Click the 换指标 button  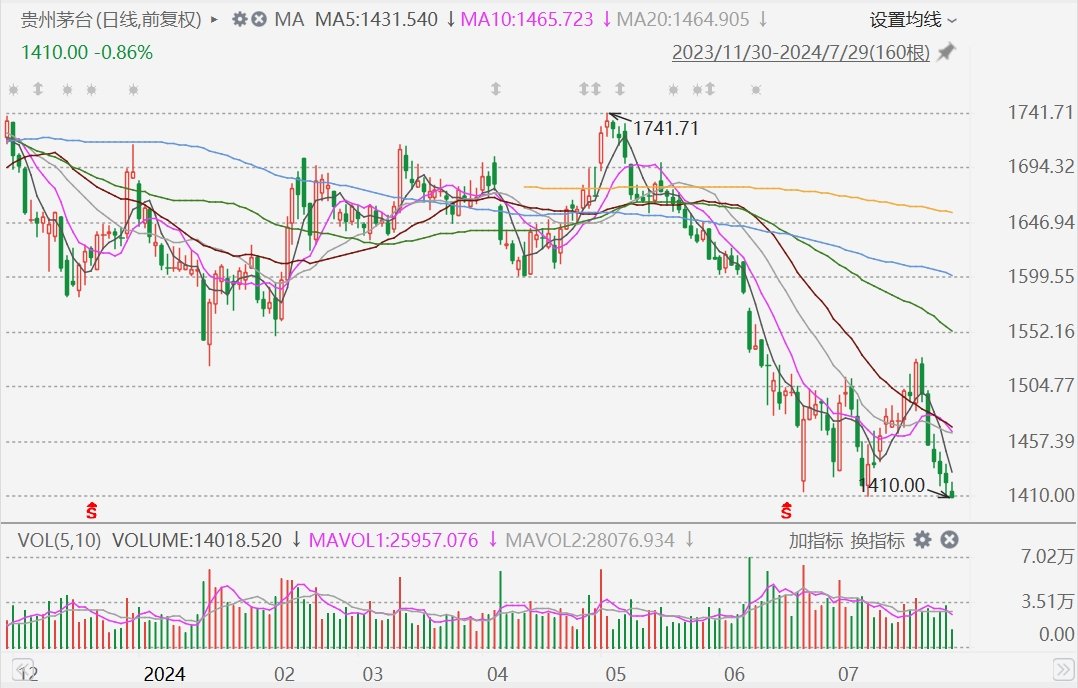tap(877, 540)
